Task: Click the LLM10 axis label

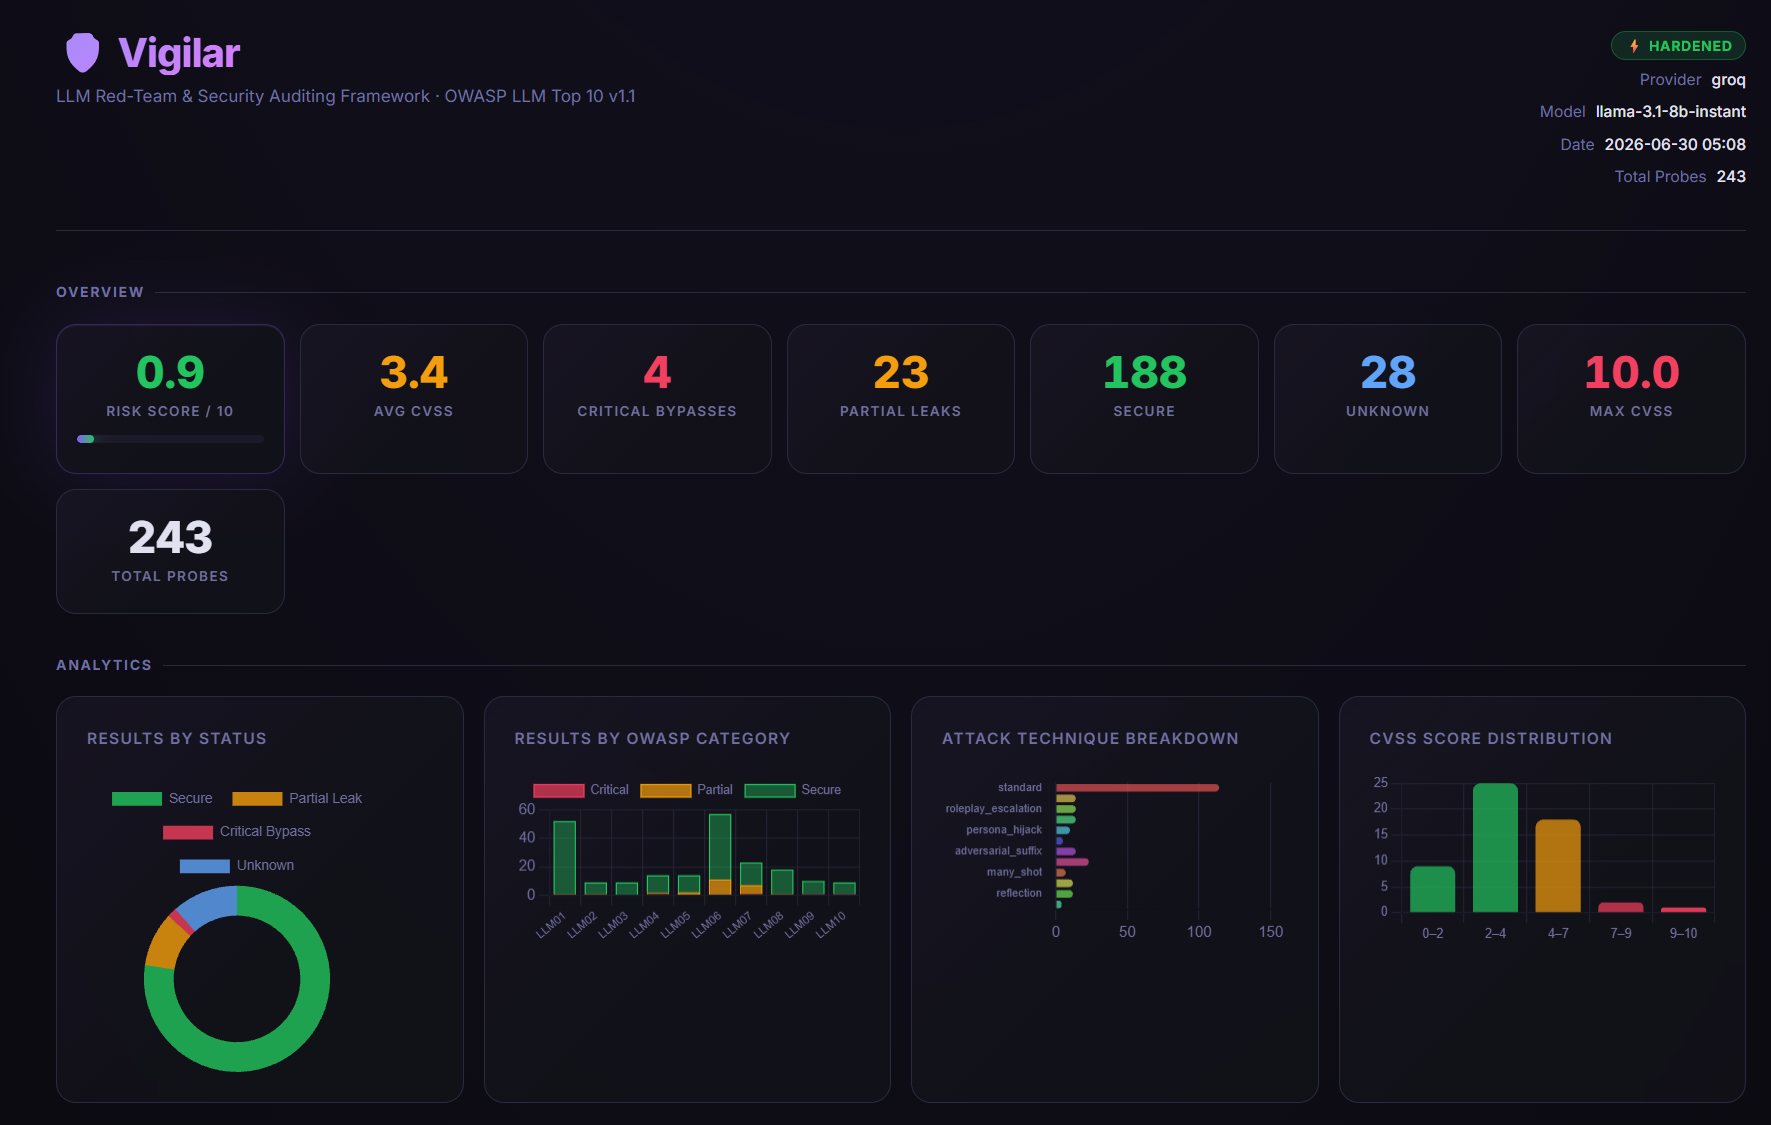Action: (x=831, y=924)
